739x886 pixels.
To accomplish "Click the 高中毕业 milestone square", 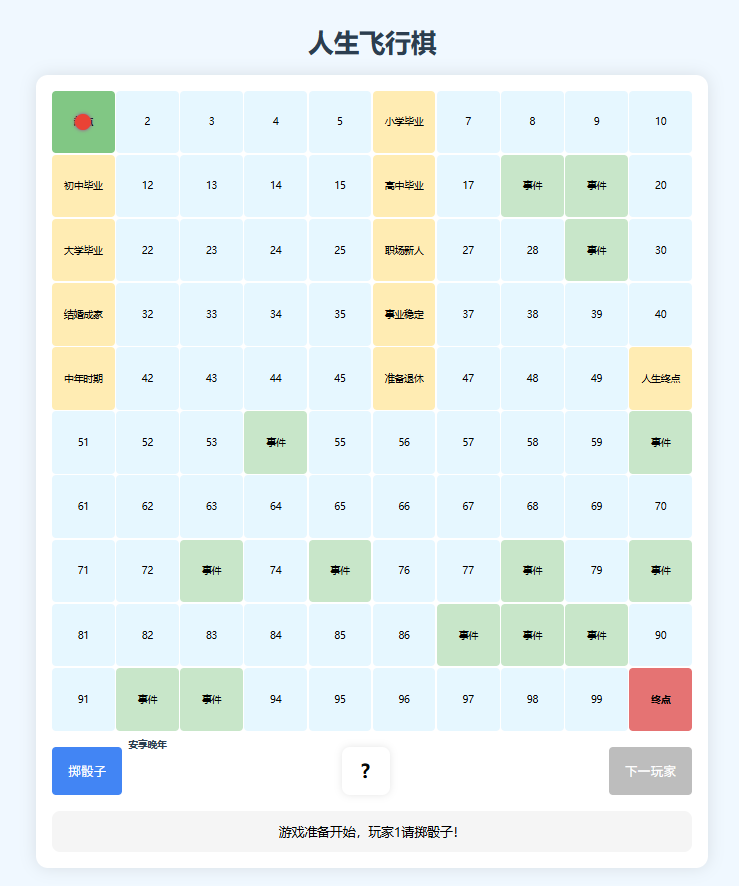I will coord(404,186).
